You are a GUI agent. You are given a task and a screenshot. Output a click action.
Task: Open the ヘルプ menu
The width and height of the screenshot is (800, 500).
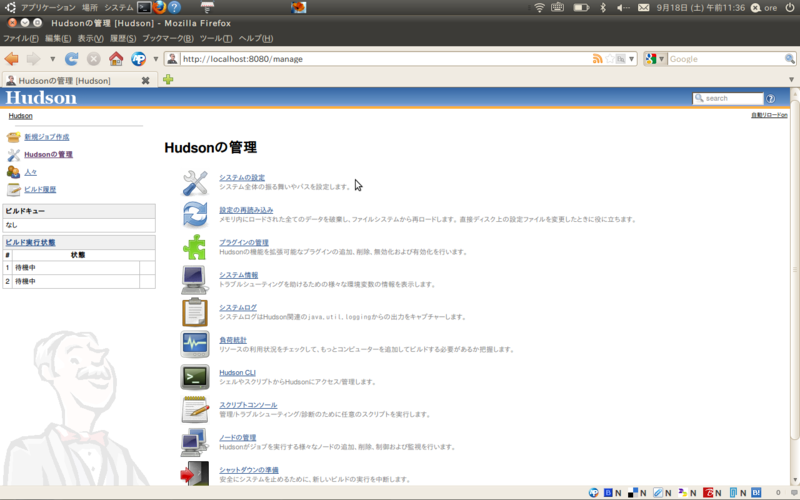[x=256, y=38]
